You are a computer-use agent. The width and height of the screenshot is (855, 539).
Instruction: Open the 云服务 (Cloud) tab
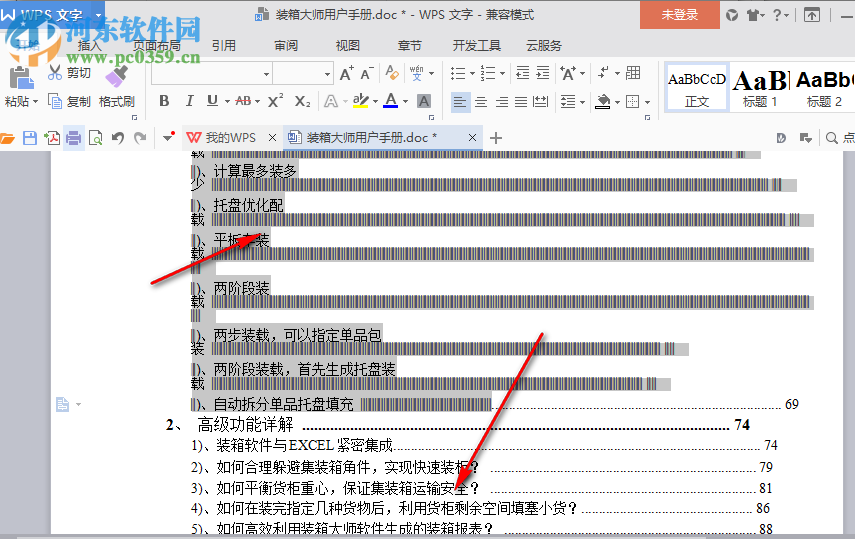[x=544, y=45]
